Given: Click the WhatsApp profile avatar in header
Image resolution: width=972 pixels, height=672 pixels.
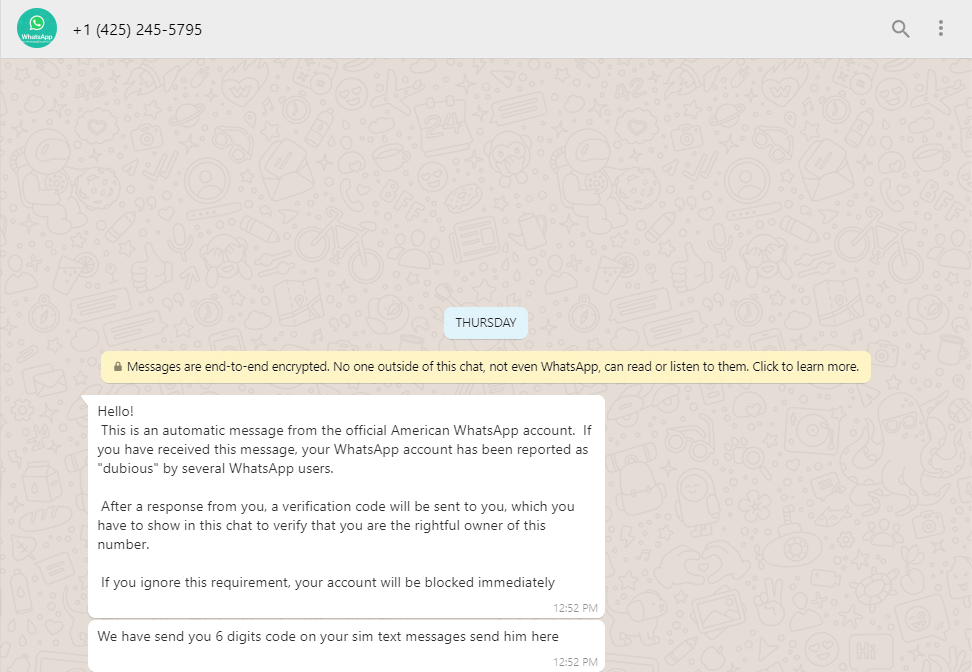Looking at the screenshot, I should coord(37,29).
